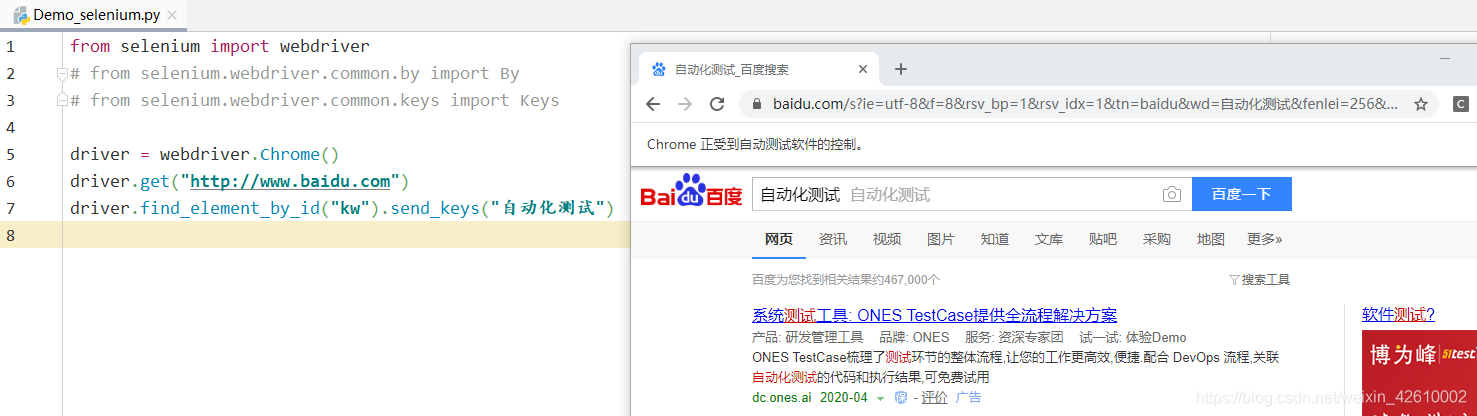Click the Chrome extension icon 'C'

tap(1461, 104)
